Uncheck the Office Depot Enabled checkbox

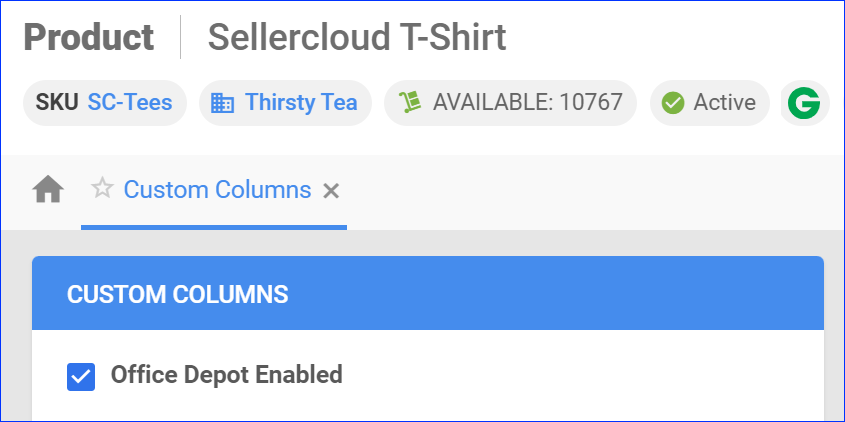coord(81,376)
